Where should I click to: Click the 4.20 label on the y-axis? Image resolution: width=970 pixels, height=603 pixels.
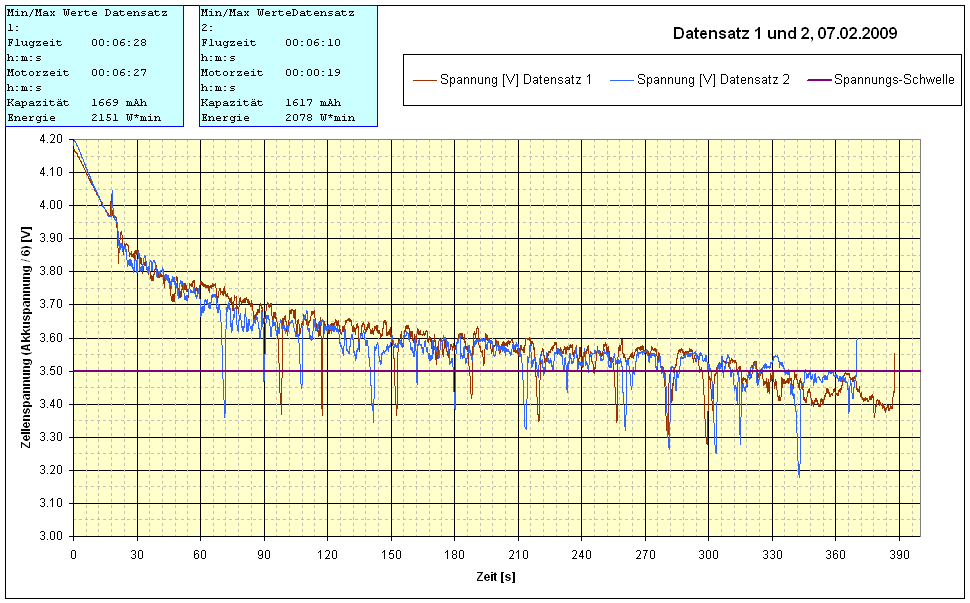coord(50,139)
